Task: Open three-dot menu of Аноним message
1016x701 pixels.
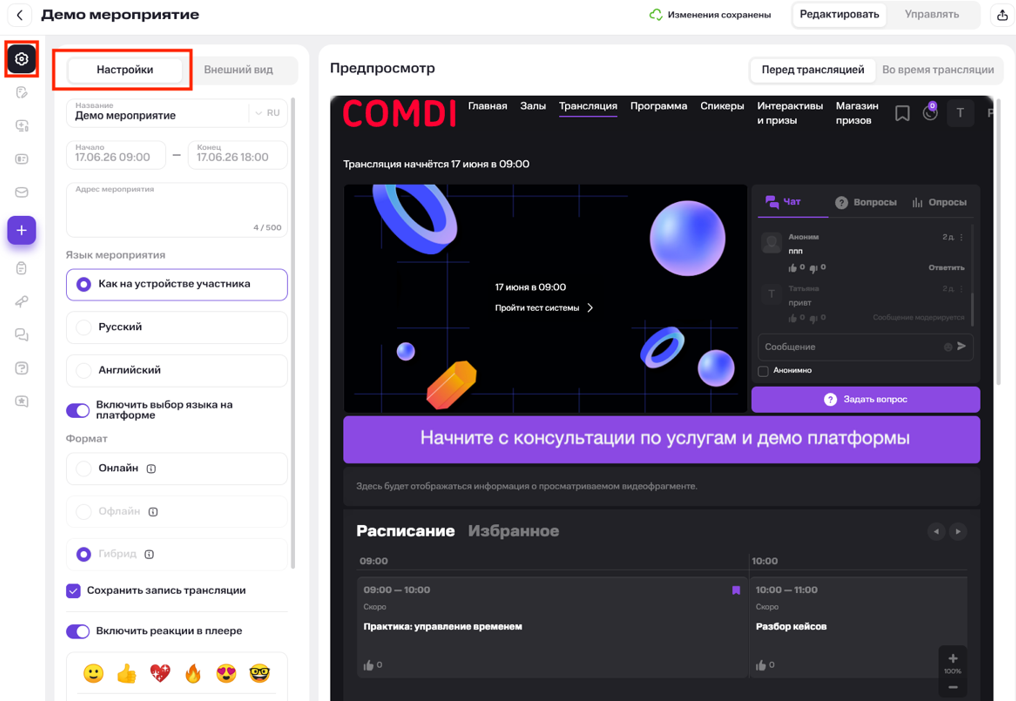Action: pyautogui.click(x=962, y=237)
